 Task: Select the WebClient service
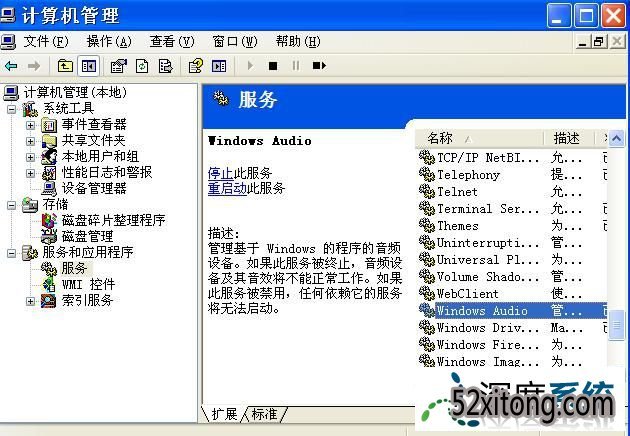pos(512,294)
